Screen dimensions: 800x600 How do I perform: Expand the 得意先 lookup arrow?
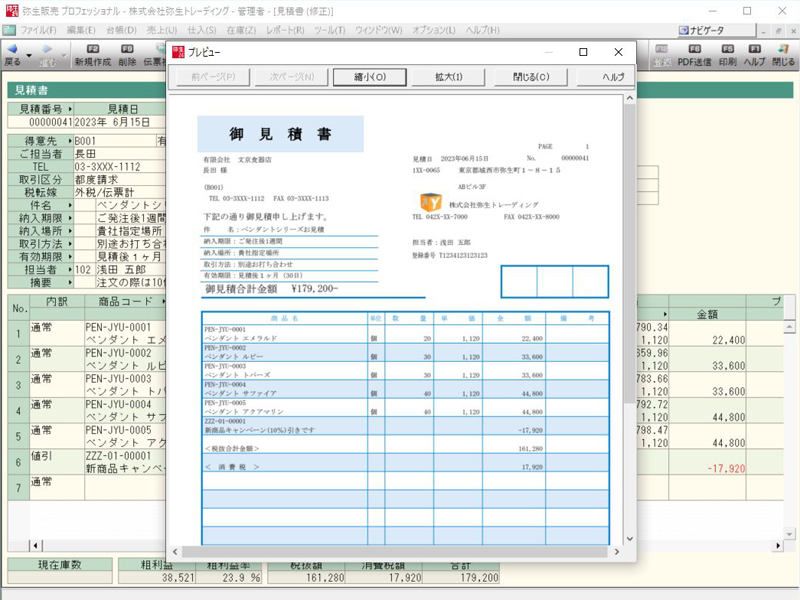(x=70, y=141)
